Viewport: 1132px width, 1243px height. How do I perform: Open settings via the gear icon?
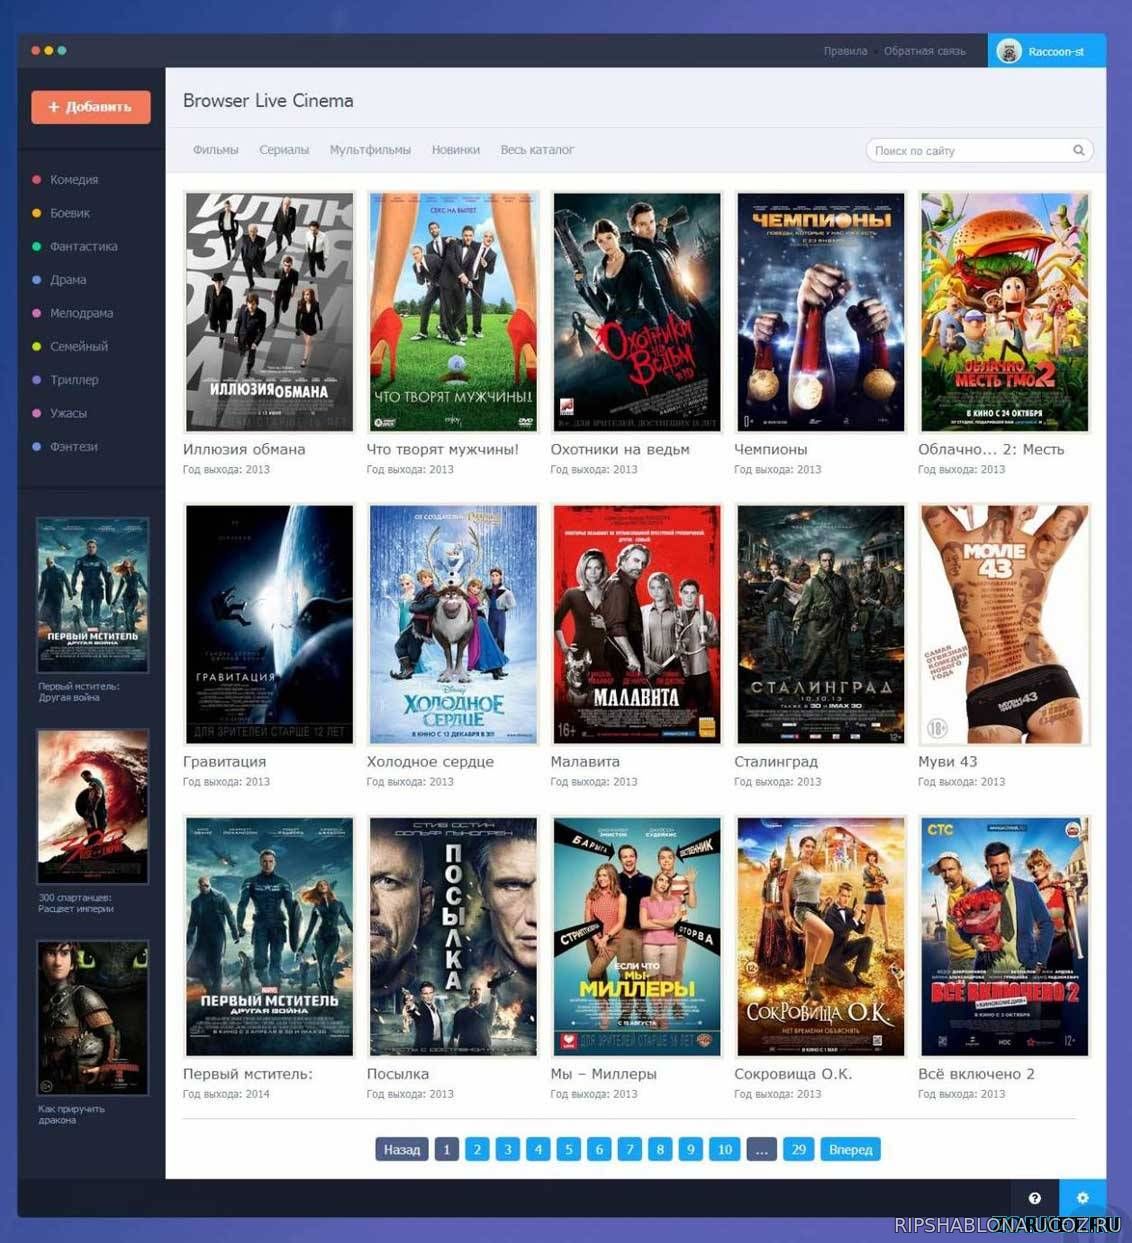(1083, 1197)
